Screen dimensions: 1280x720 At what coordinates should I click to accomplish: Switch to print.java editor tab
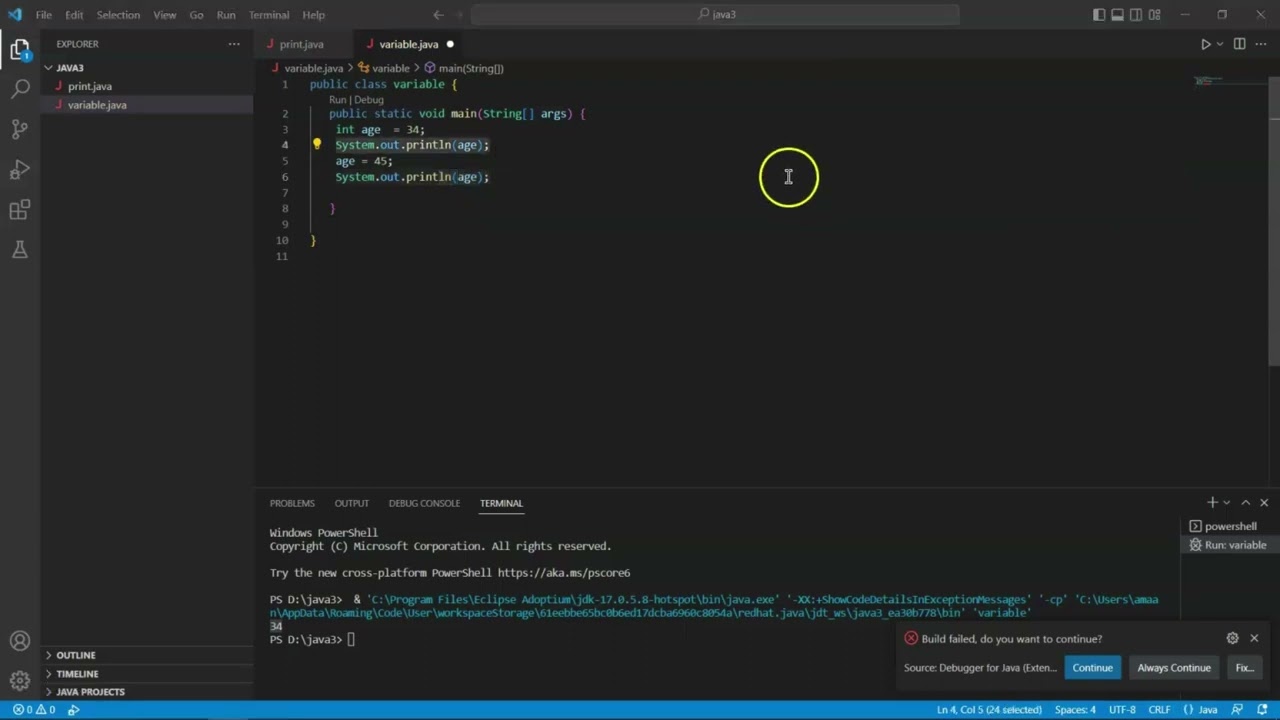click(301, 44)
